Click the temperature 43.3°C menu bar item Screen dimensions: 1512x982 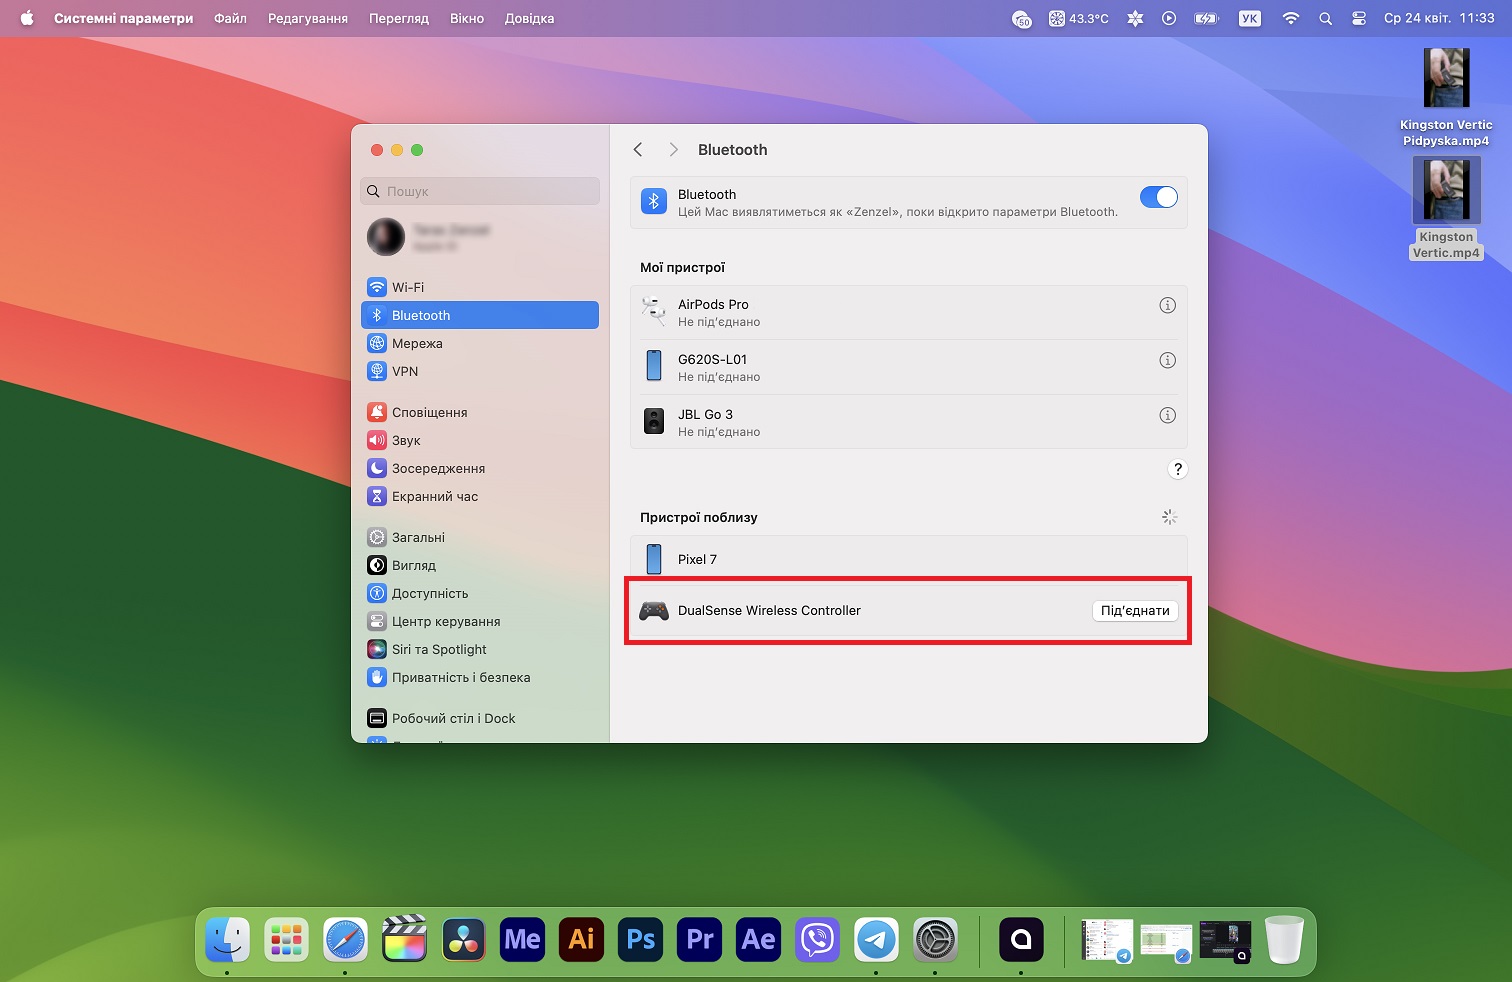(x=1079, y=18)
